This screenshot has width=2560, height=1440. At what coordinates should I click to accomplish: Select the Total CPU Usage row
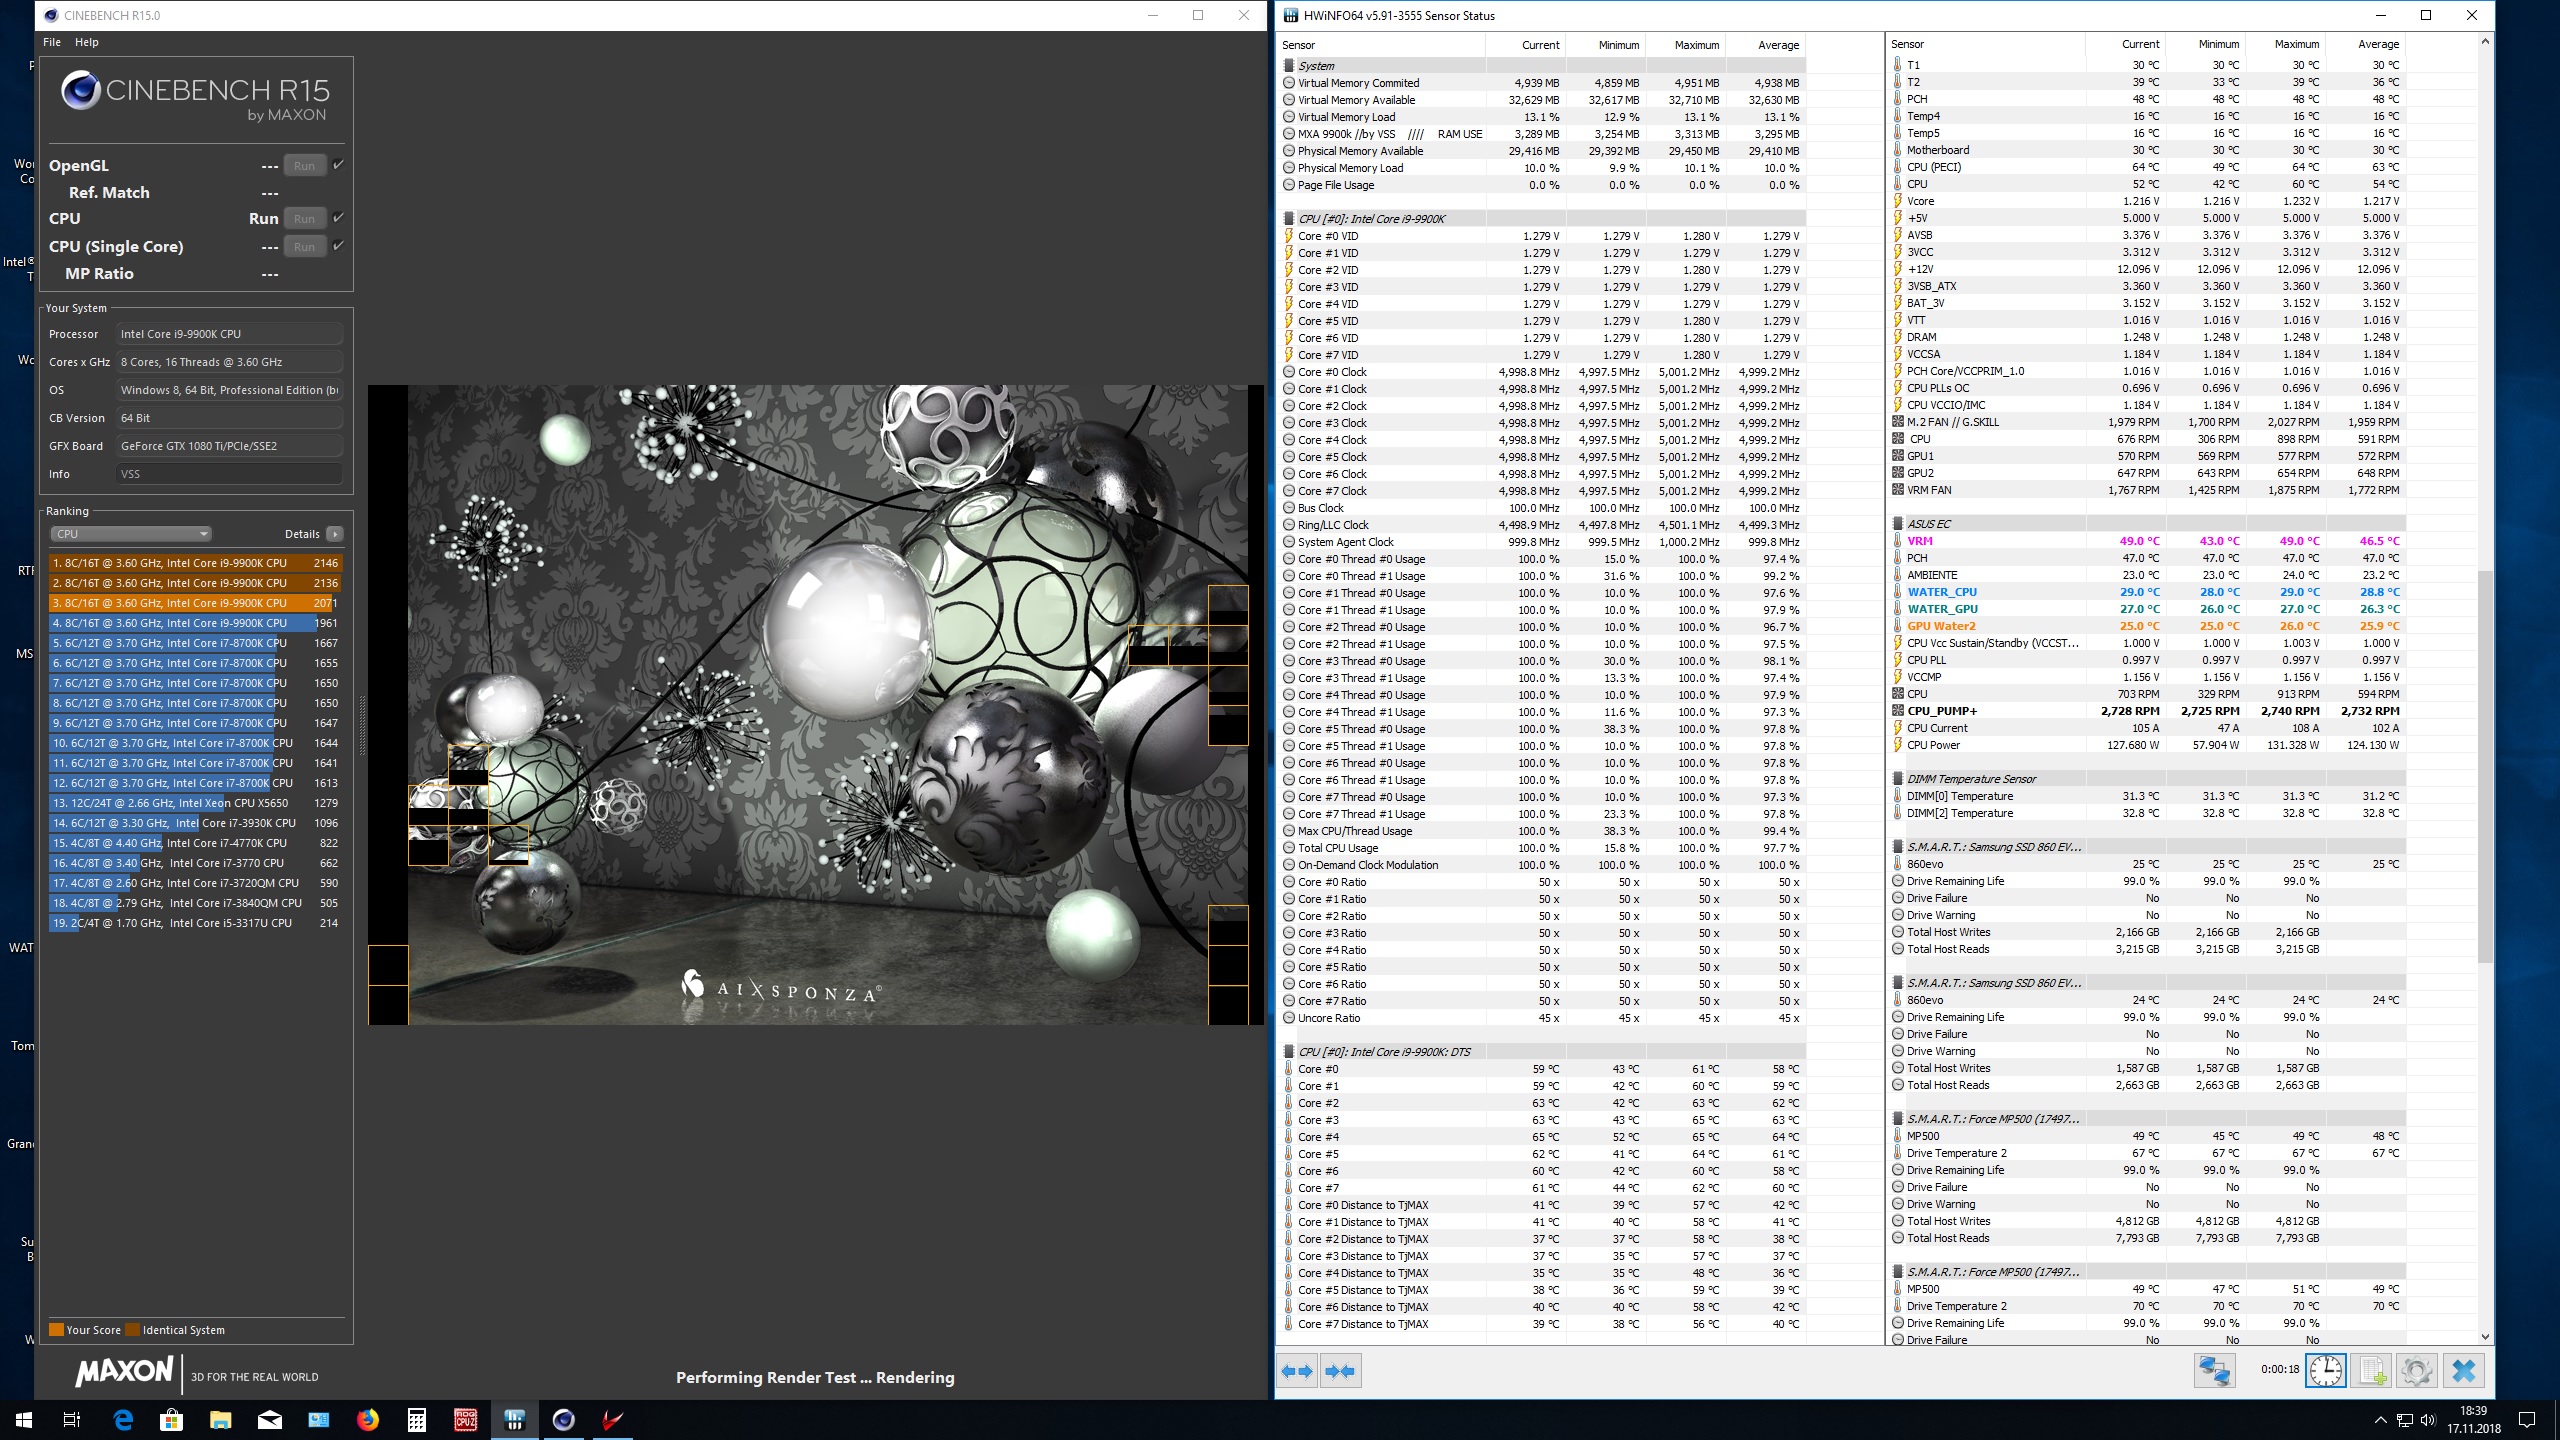pos(1543,848)
